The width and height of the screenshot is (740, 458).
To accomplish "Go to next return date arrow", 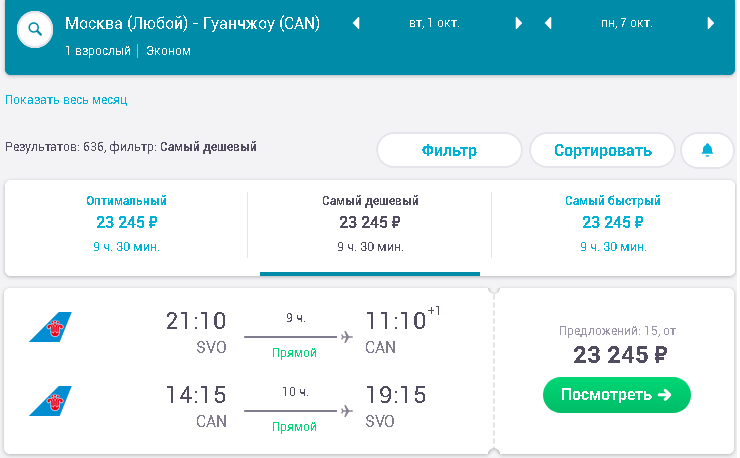I will pyautogui.click(x=711, y=23).
